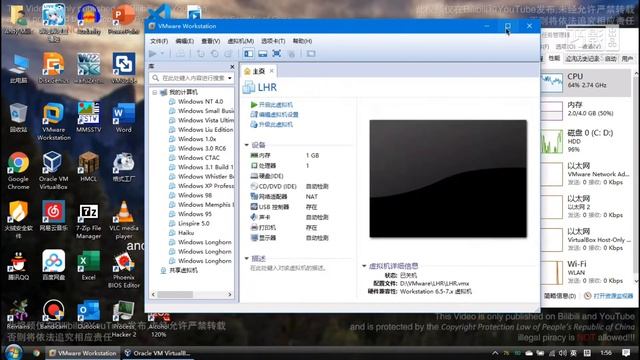Open the 选项卡(T) menu
The width and height of the screenshot is (640, 360).
pyautogui.click(x=273, y=41)
